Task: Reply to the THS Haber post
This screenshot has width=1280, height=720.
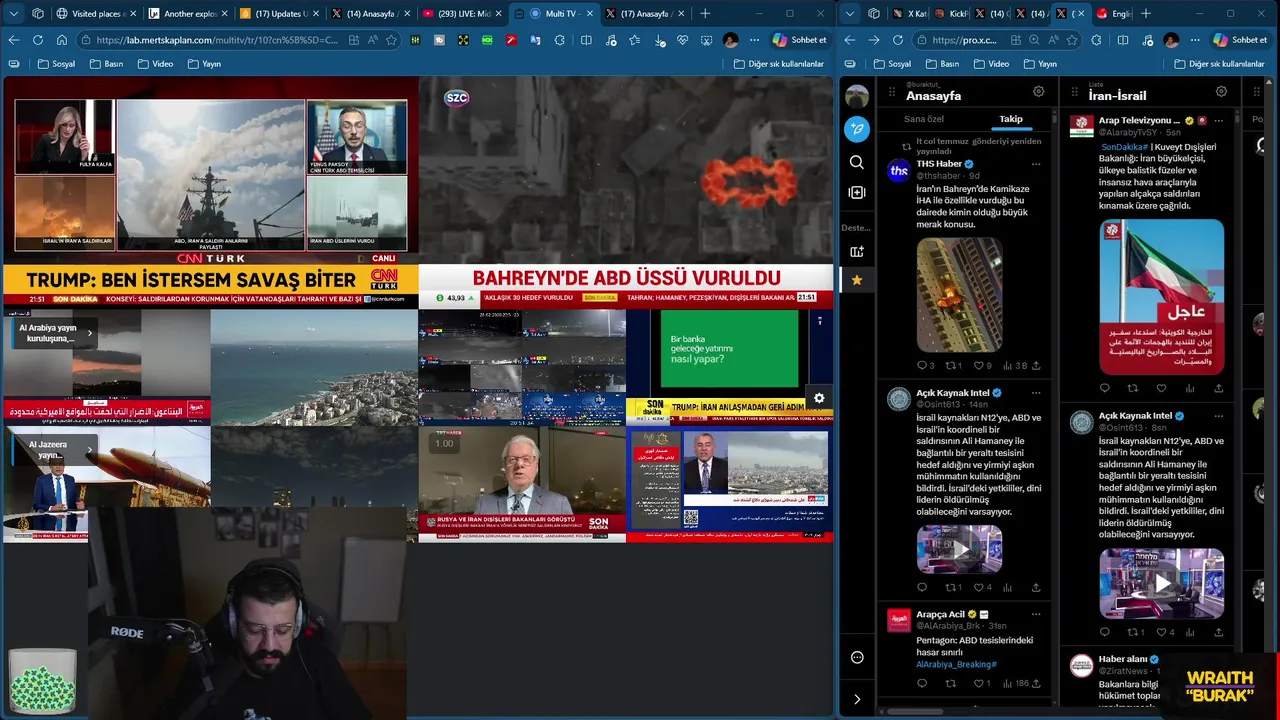Action: click(x=922, y=365)
